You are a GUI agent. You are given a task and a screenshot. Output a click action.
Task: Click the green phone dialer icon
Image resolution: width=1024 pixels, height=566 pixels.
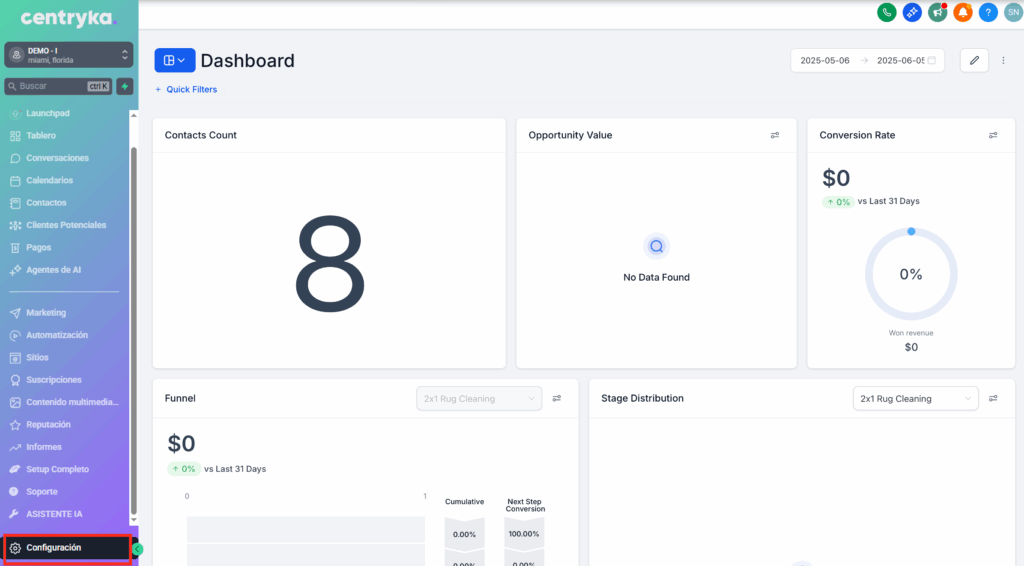click(886, 13)
